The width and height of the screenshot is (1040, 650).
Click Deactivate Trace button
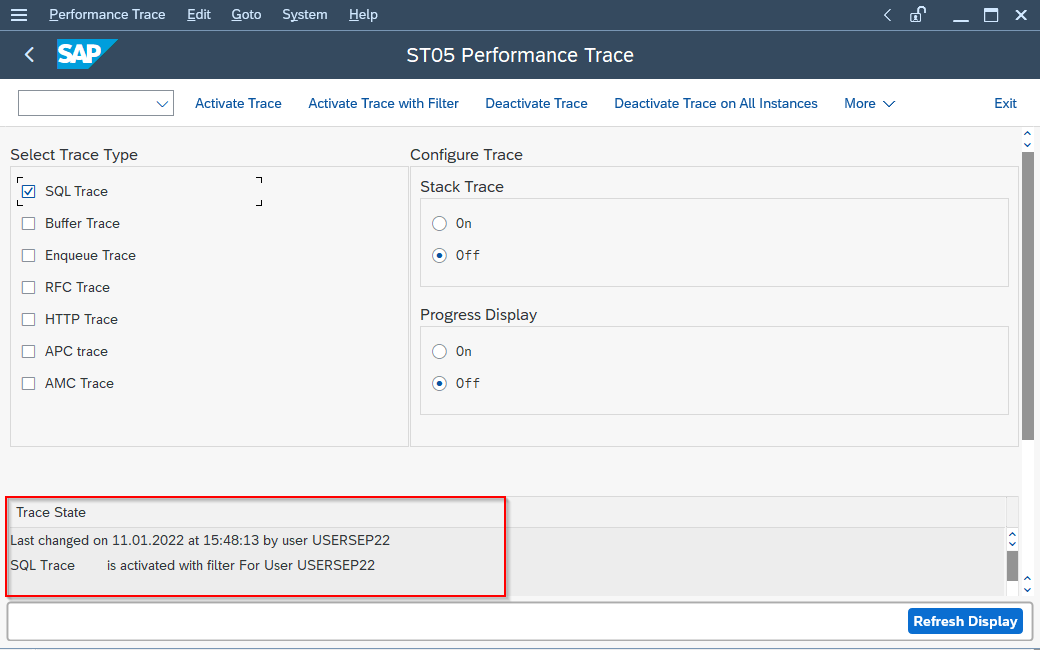(x=536, y=104)
